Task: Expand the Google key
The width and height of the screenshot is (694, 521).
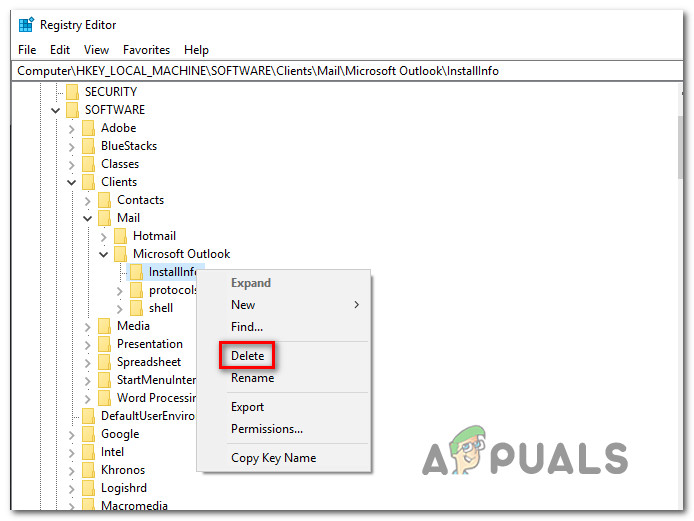Action: 72,435
